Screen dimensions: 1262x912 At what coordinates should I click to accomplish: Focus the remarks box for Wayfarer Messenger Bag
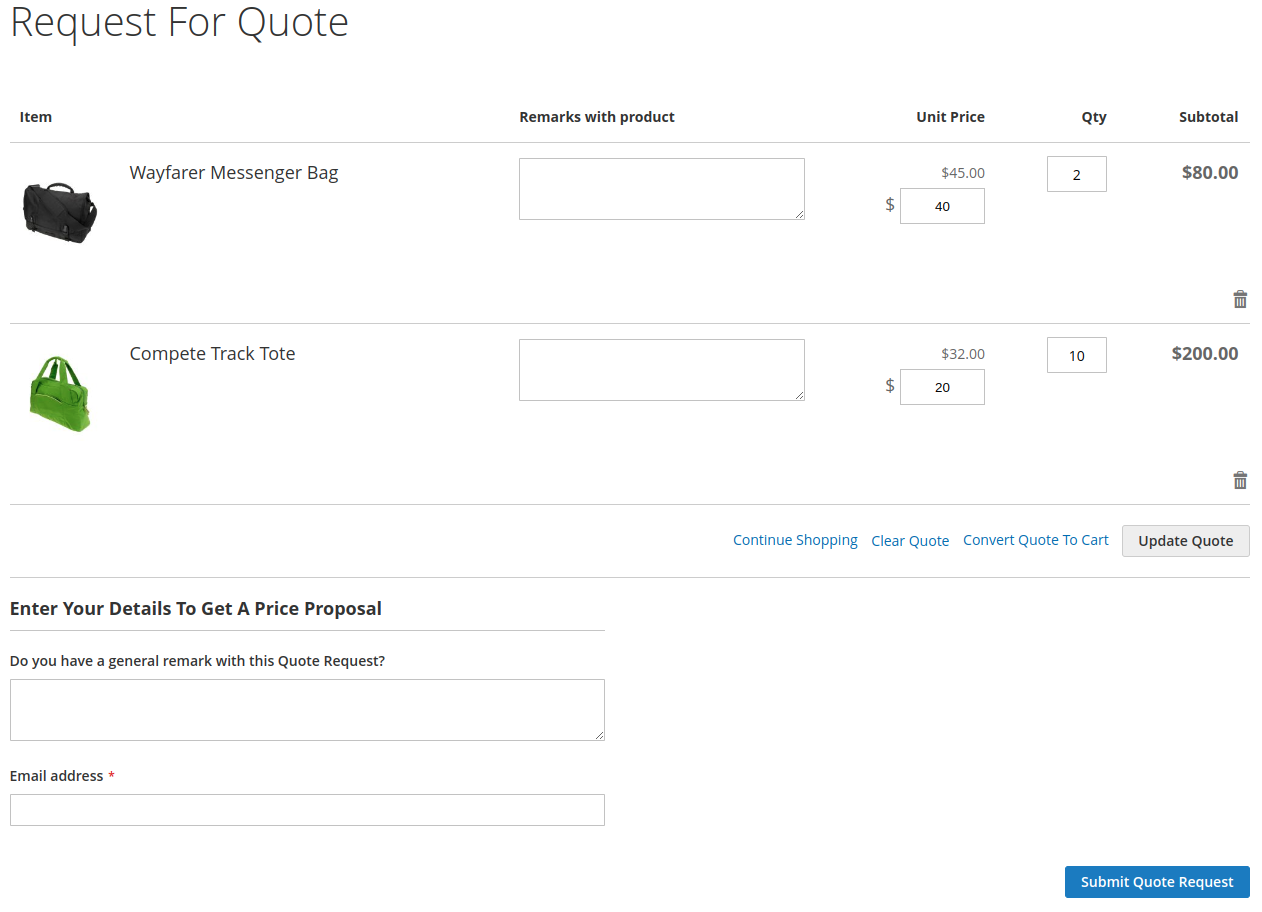tap(662, 189)
